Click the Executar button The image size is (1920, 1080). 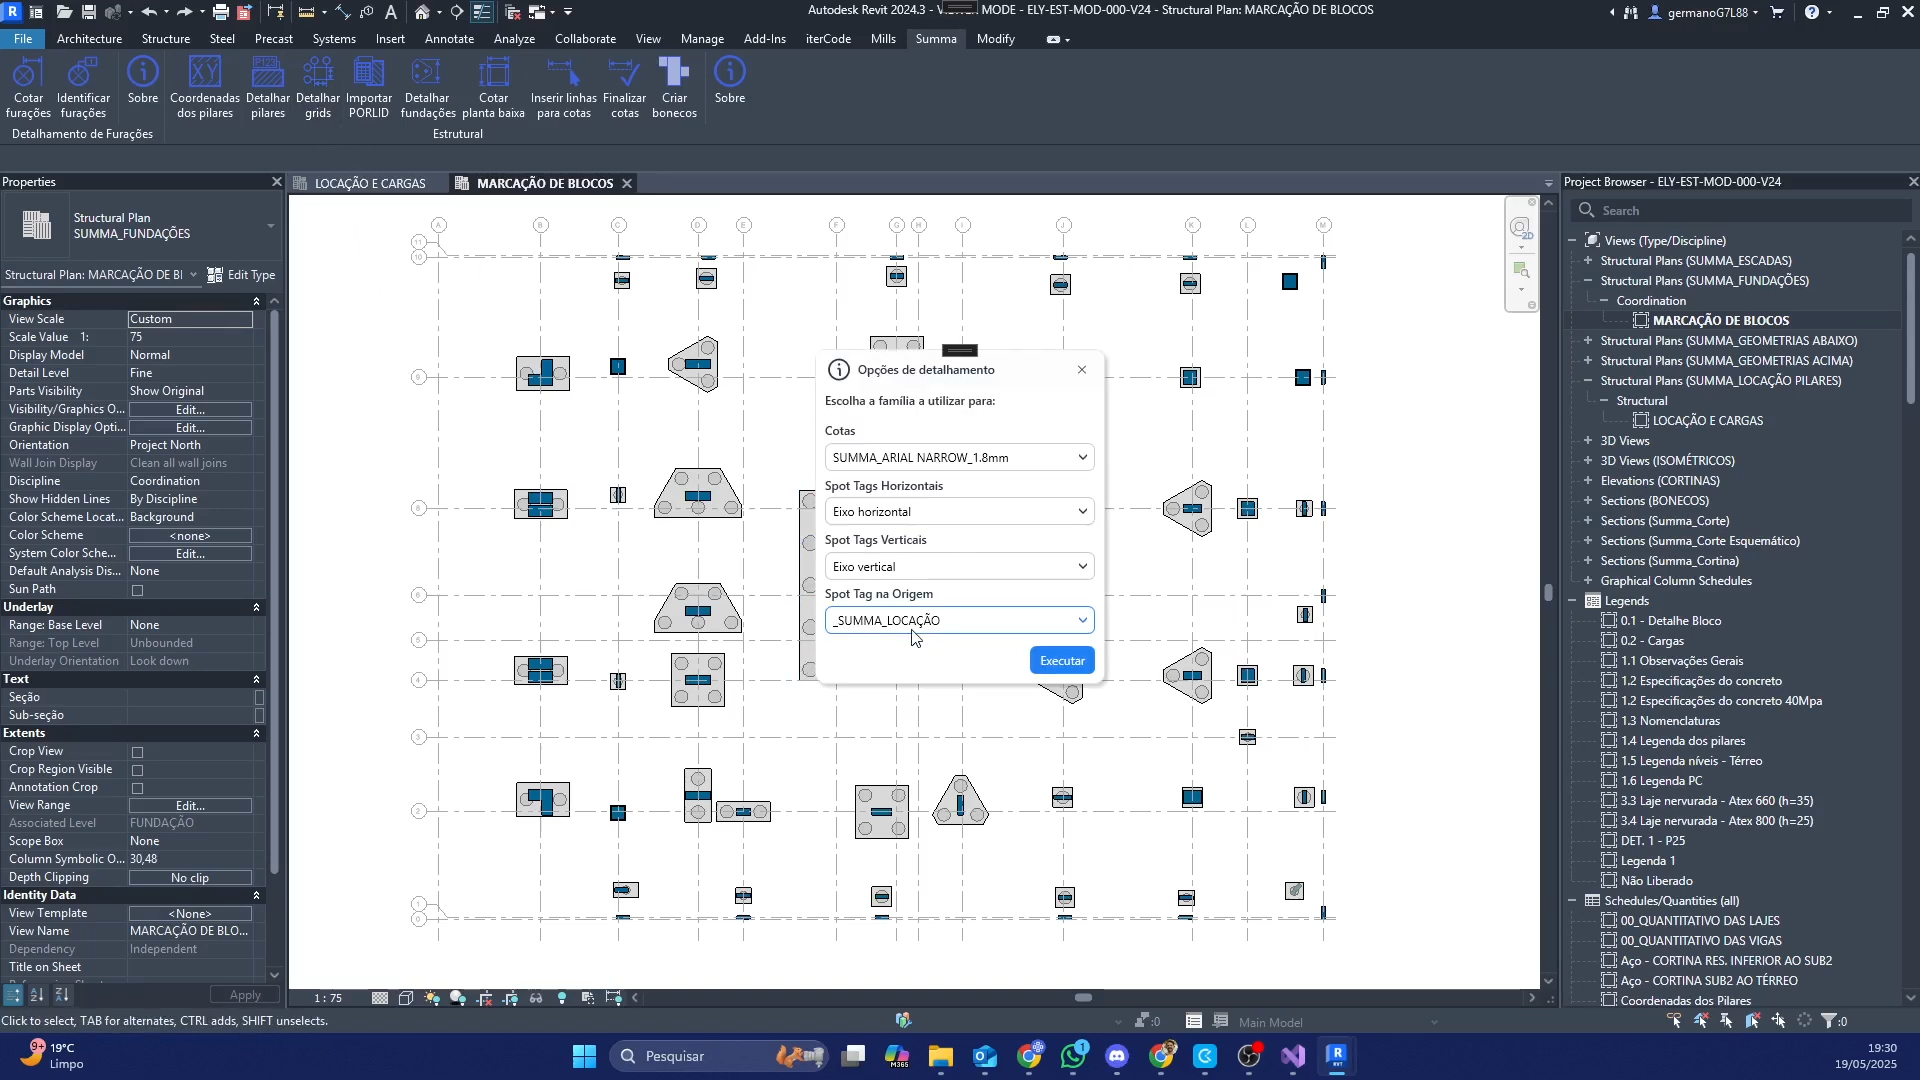click(x=1061, y=660)
